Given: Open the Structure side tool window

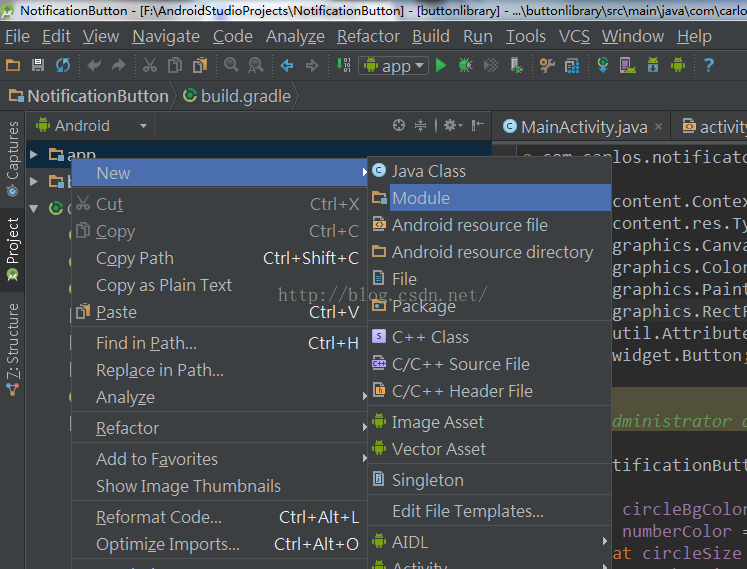Looking at the screenshot, I should pos(12,349).
